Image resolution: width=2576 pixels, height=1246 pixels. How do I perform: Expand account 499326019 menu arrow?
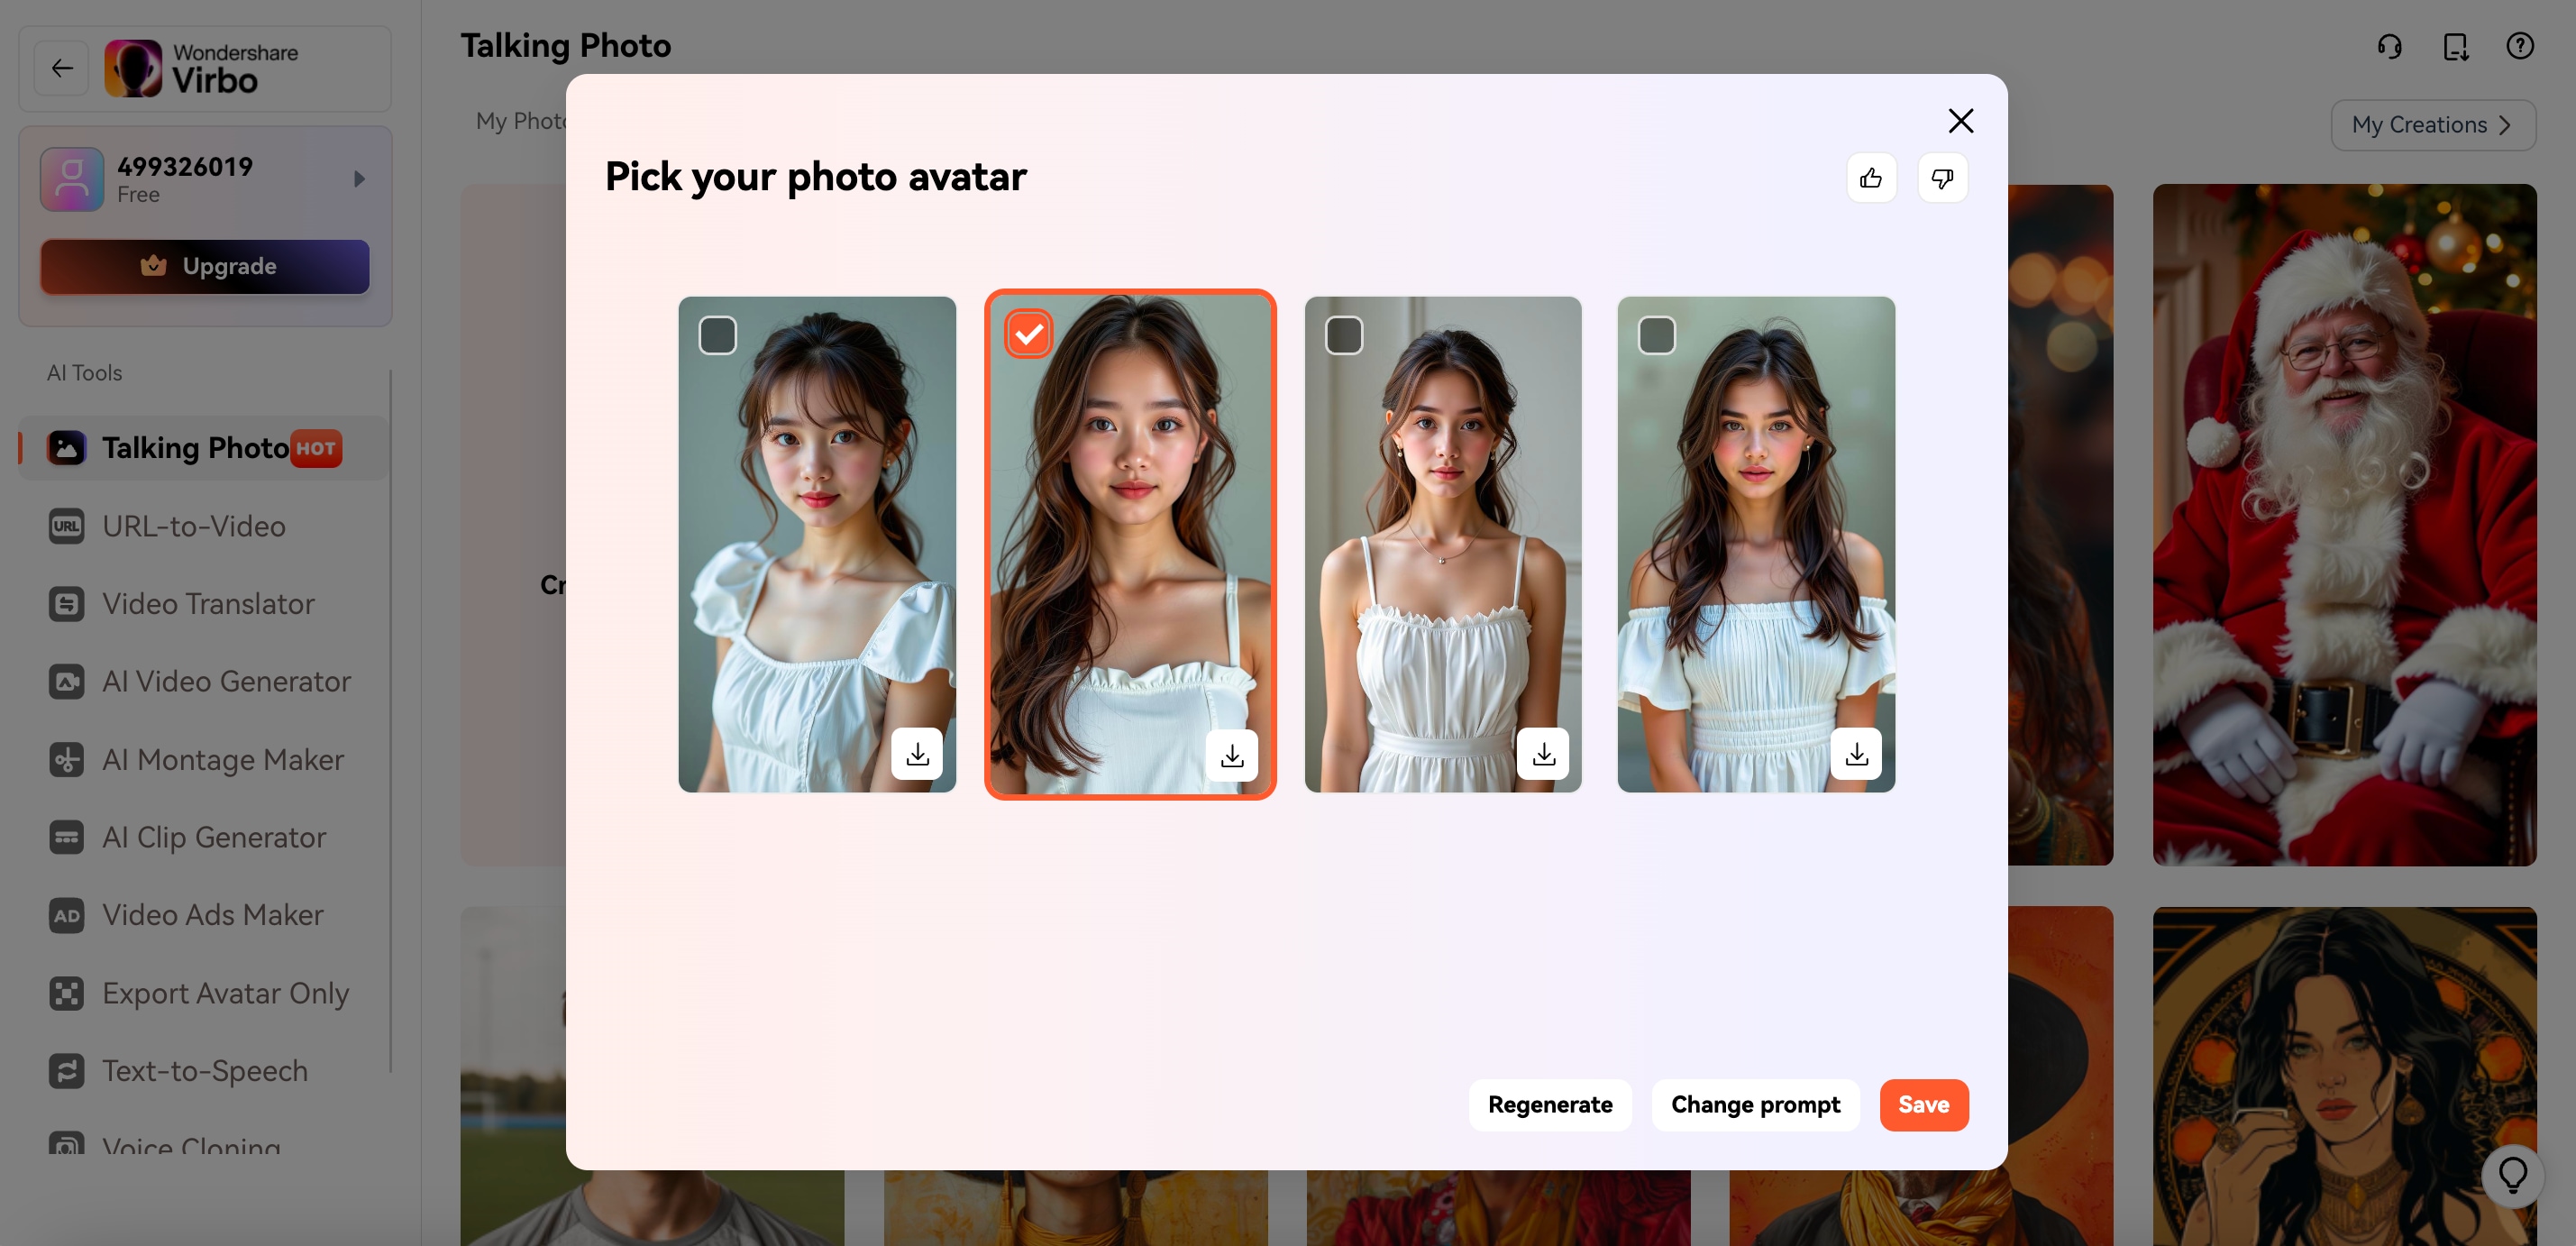pos(359,179)
